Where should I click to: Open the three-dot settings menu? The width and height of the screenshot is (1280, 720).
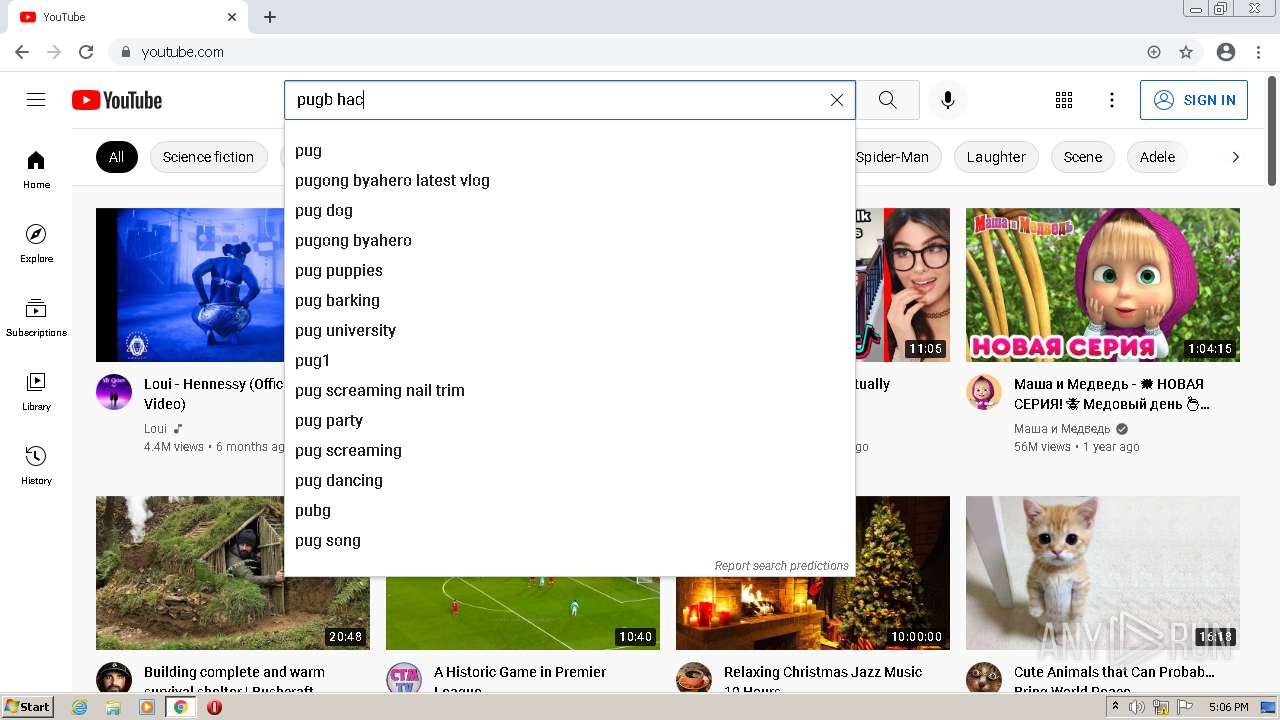tap(1112, 100)
